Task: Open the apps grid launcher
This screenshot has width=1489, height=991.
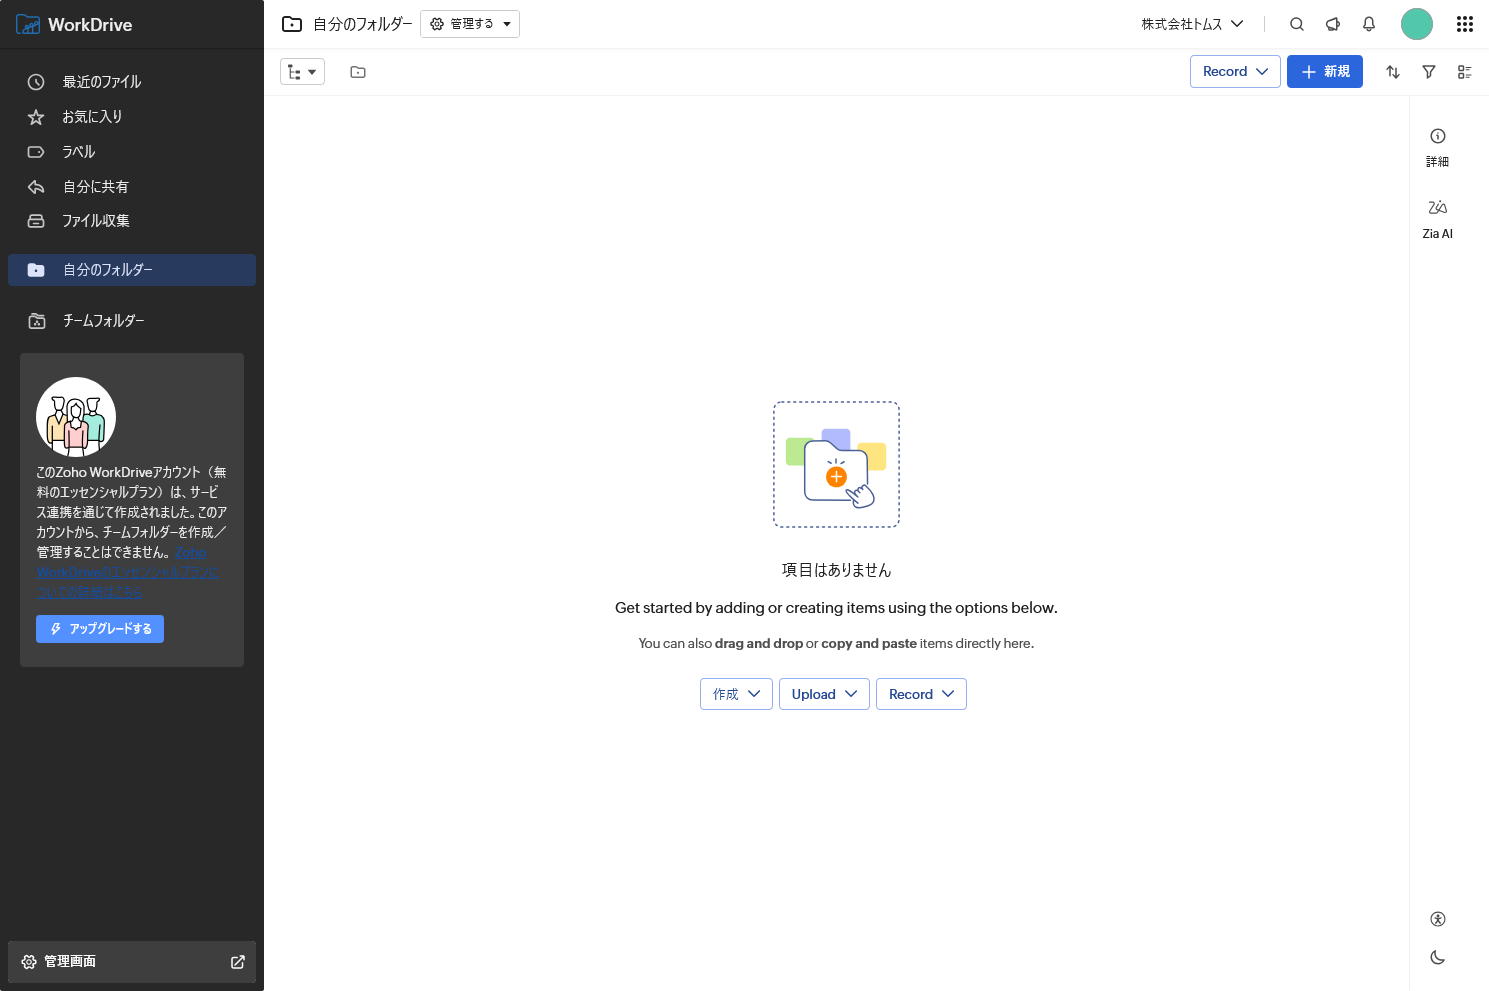Action: pyautogui.click(x=1464, y=24)
